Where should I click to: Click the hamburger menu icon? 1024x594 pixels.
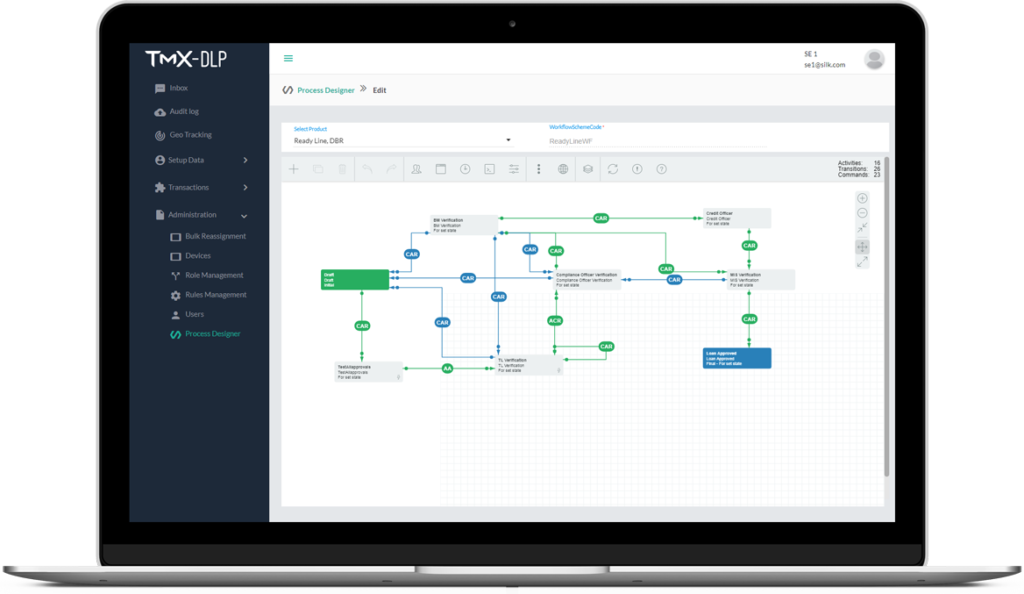click(288, 58)
